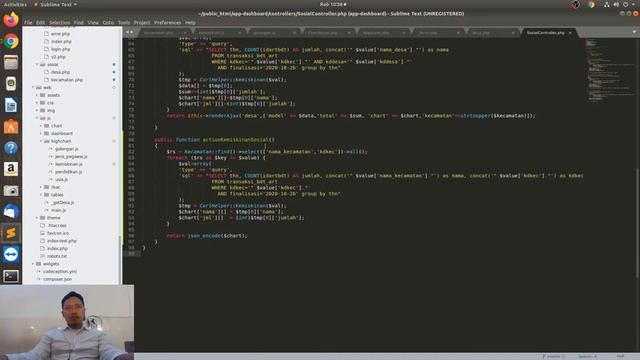Open Rhythmbox from the dock
The height and width of the screenshot is (360, 640).
pos(11,84)
